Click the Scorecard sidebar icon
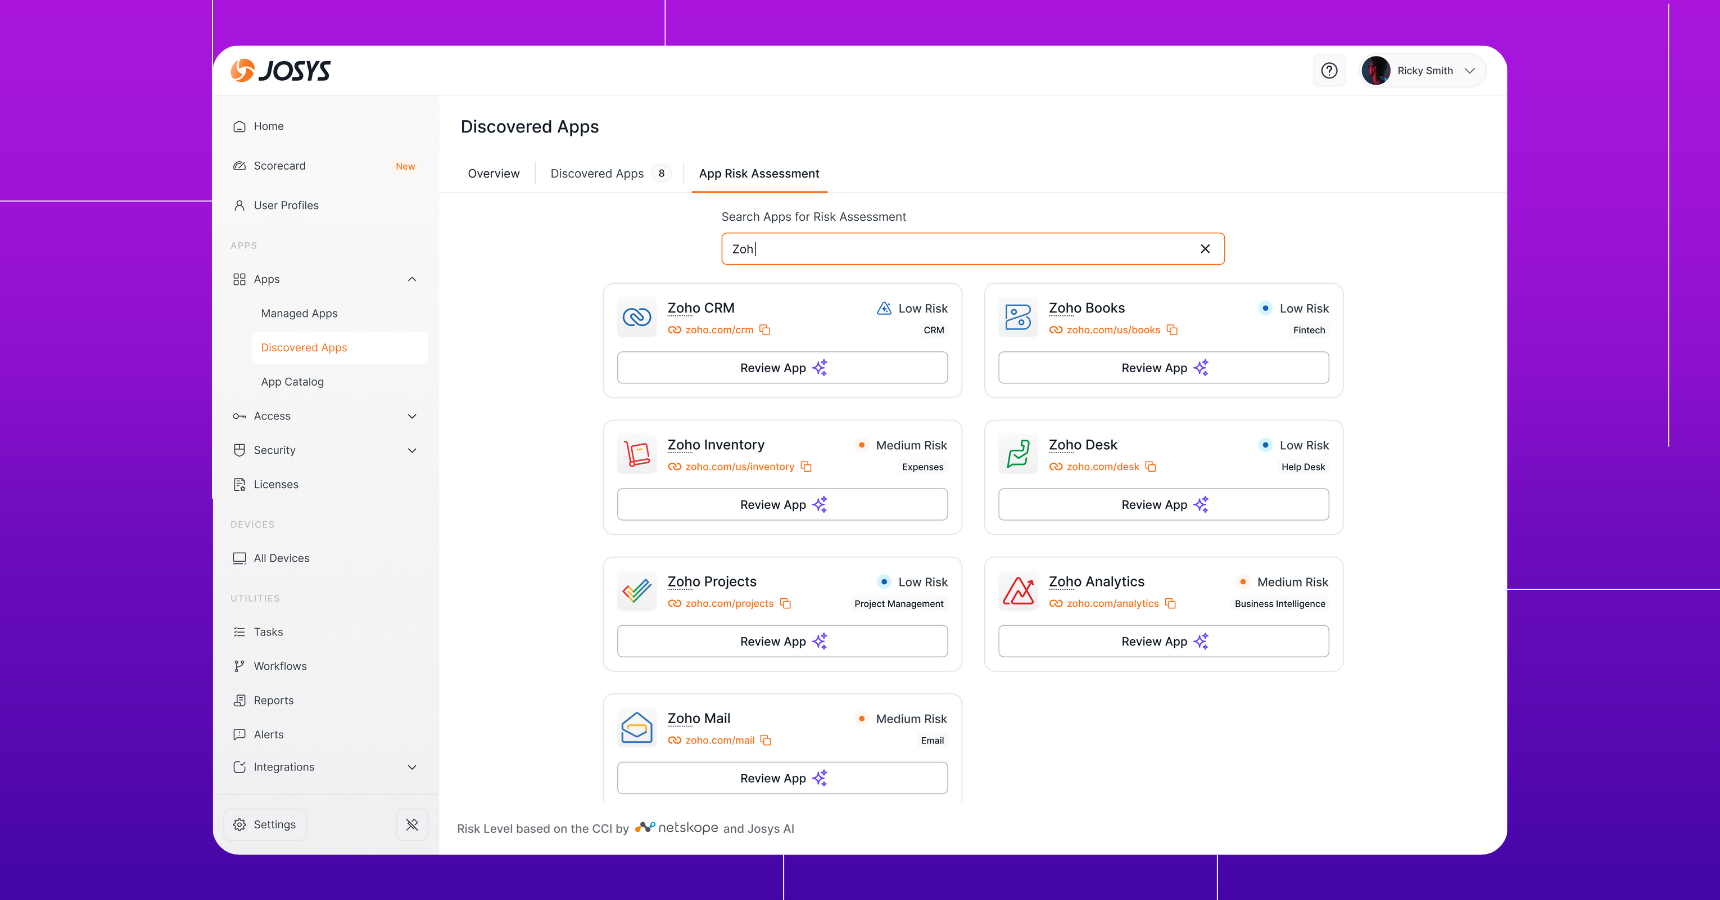 coord(240,166)
